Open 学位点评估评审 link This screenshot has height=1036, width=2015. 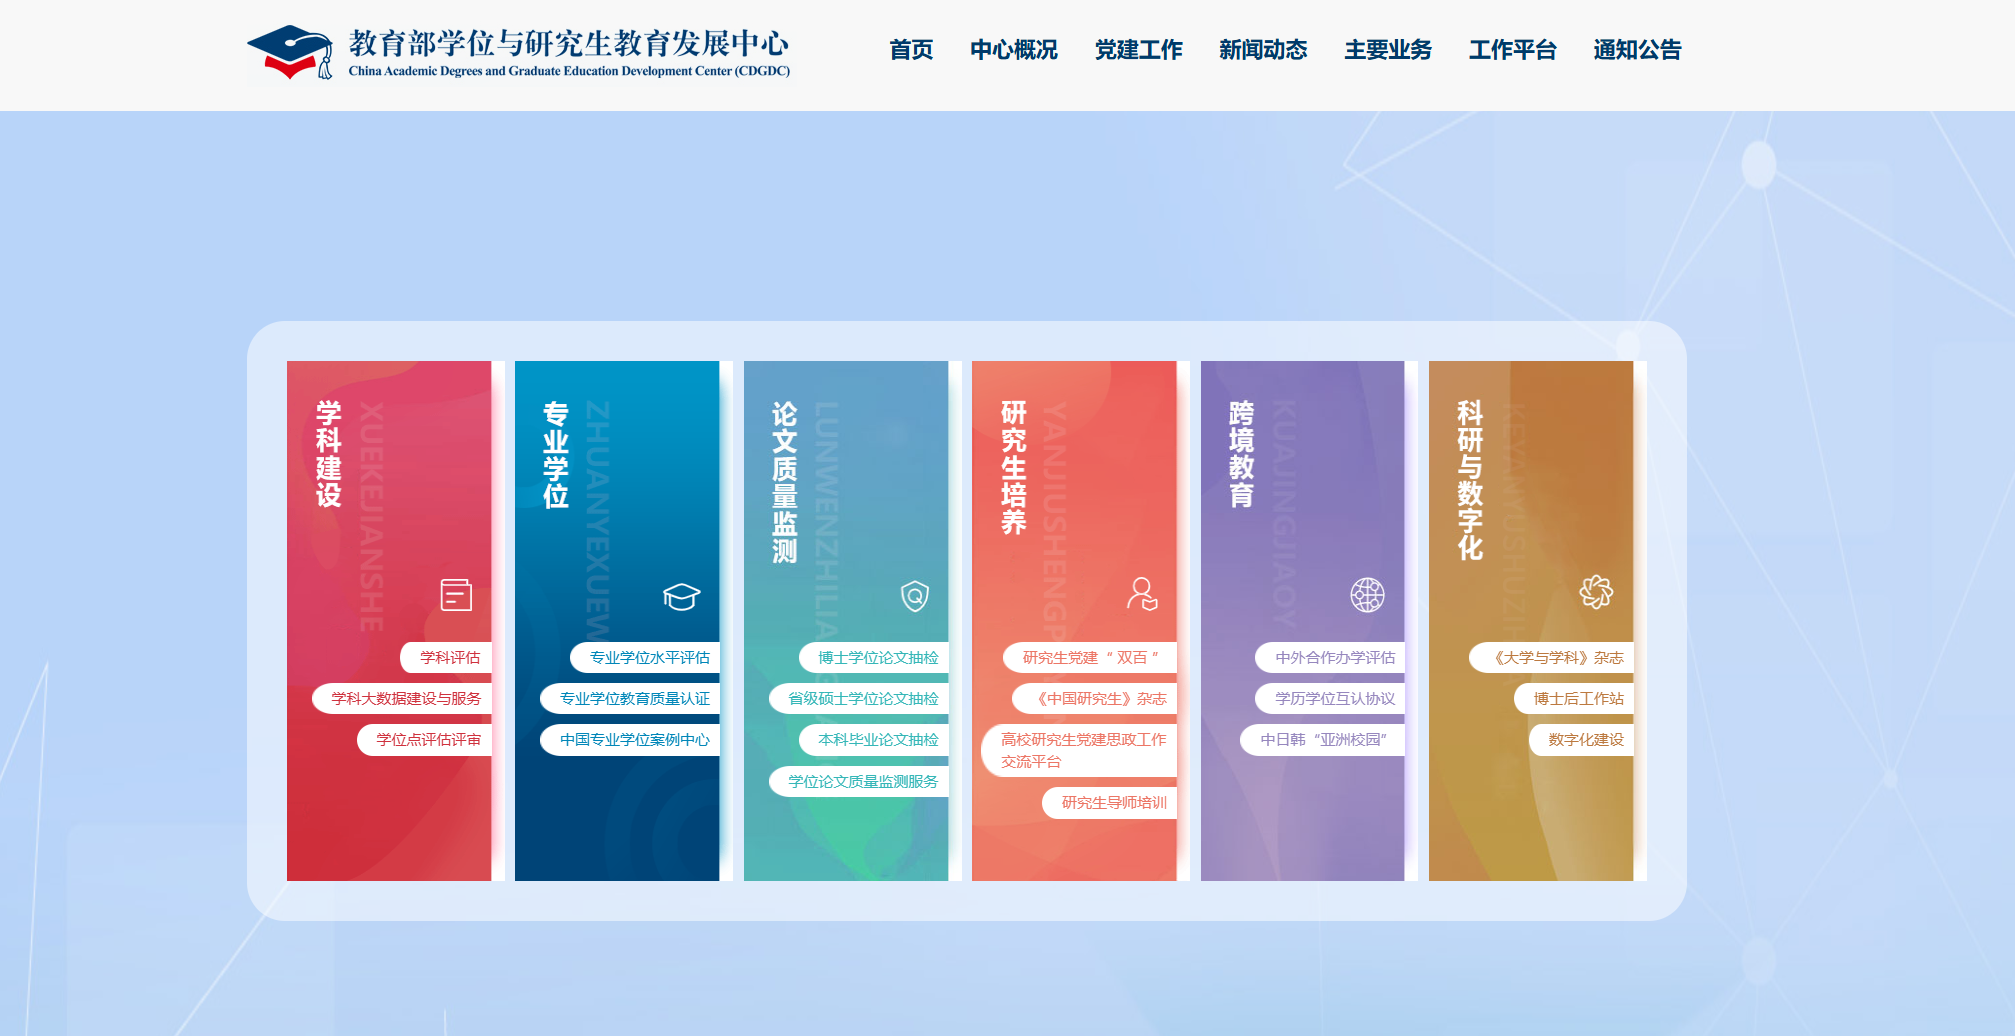(425, 740)
